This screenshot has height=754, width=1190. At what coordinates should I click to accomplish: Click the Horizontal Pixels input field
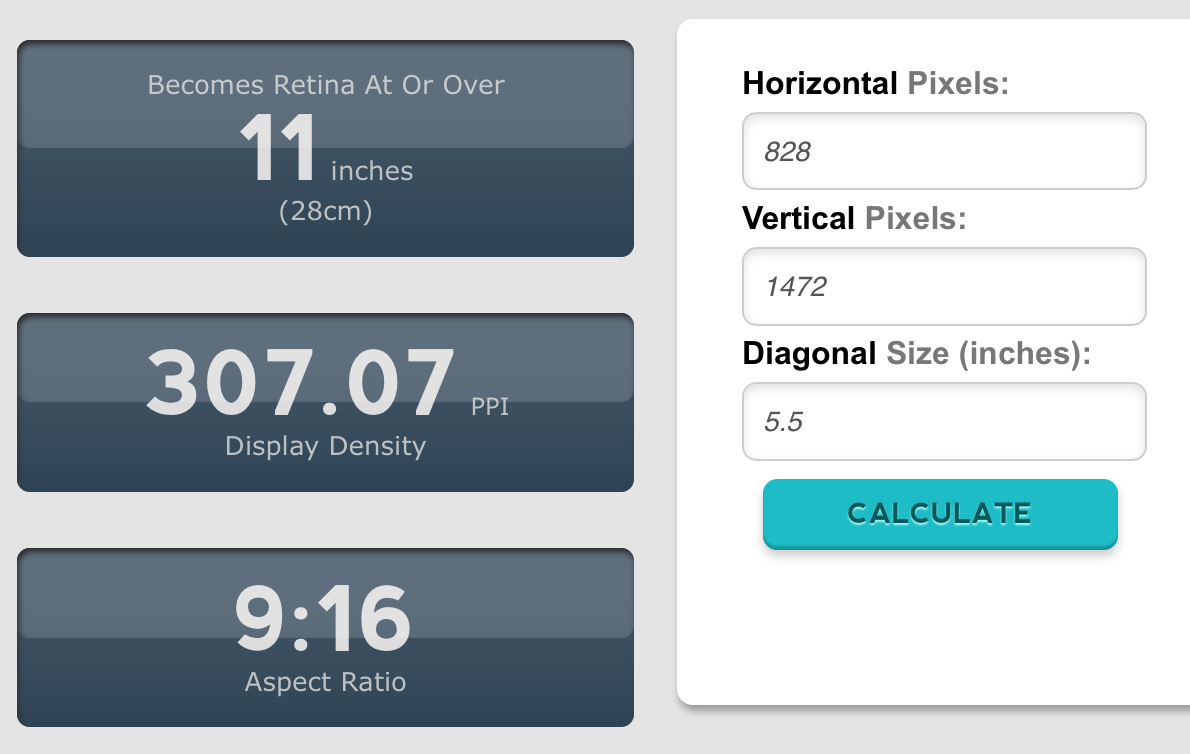pos(943,151)
